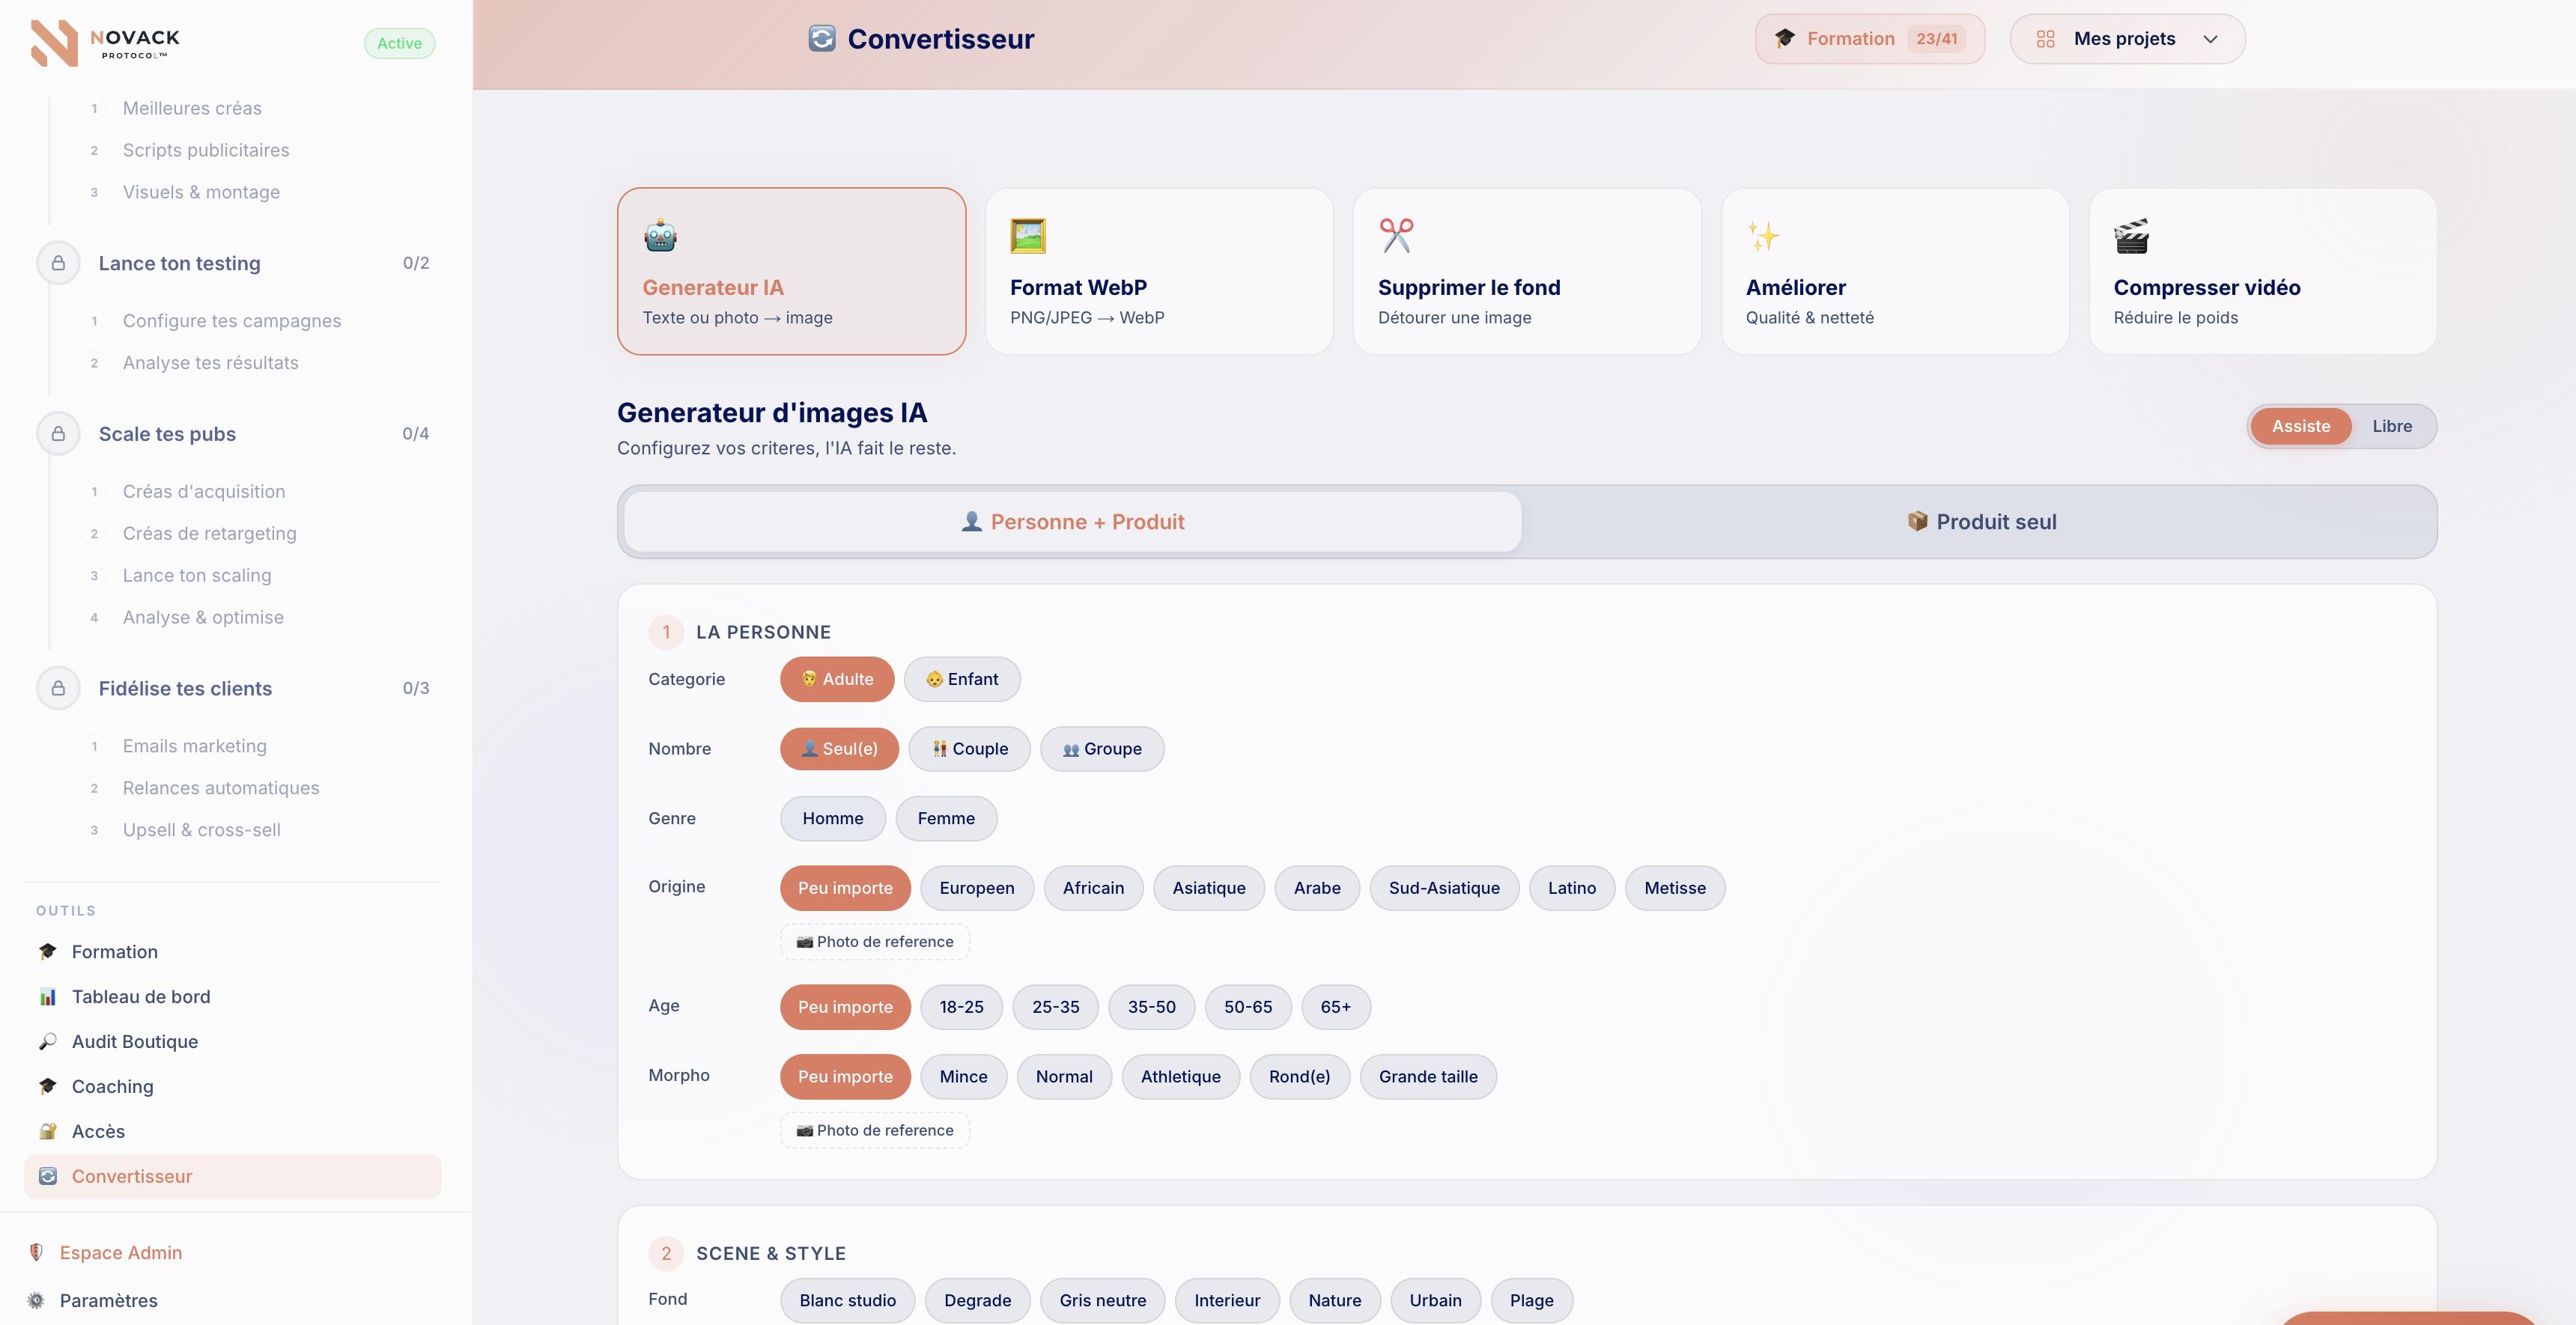Viewport: 2576px width, 1325px height.
Task: Switch generator mode to Libre
Action: click(x=2391, y=426)
